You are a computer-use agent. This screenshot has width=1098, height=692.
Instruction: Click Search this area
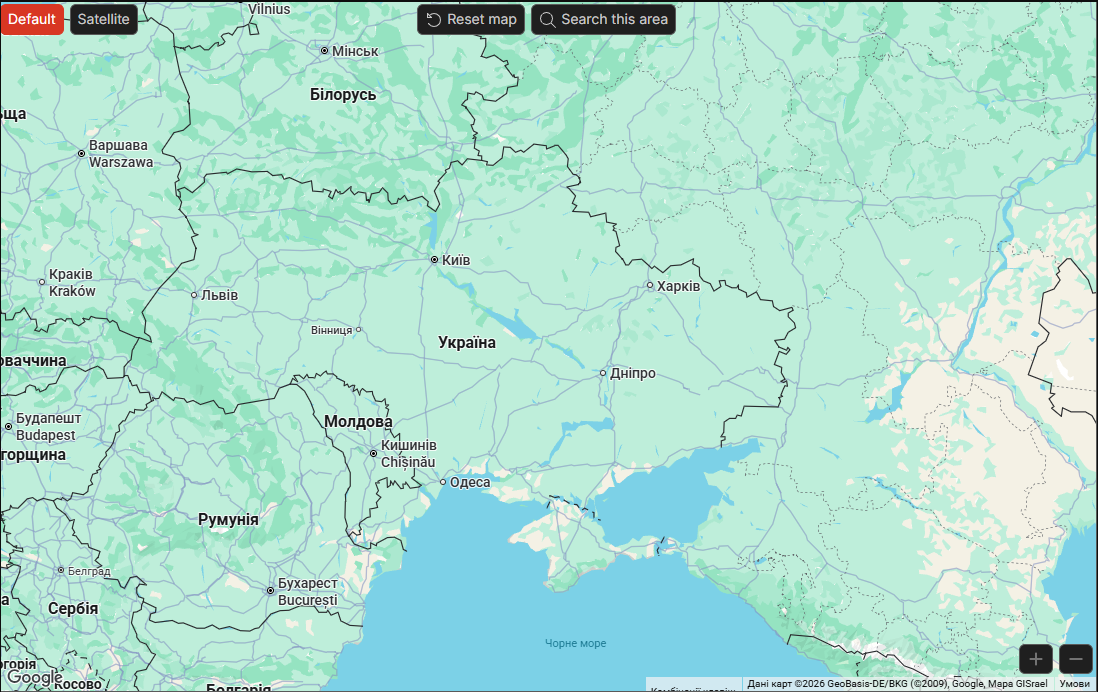(604, 20)
